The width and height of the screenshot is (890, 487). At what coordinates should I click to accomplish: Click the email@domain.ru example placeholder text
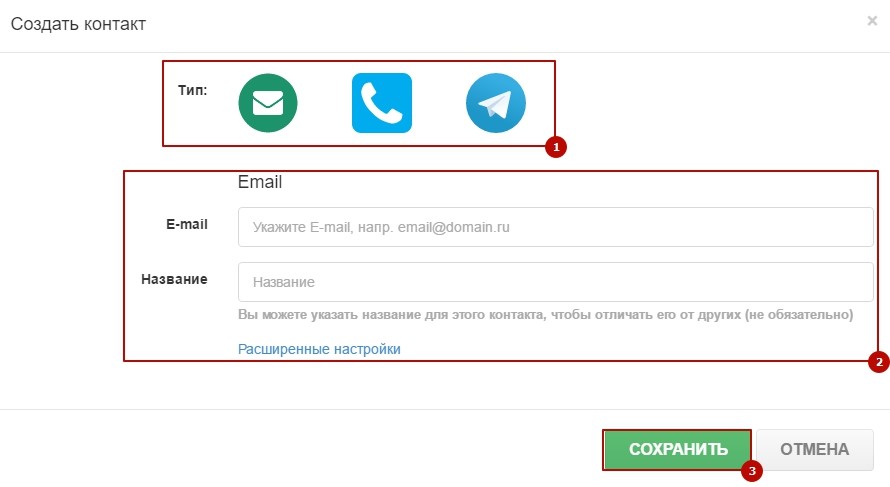point(454,227)
